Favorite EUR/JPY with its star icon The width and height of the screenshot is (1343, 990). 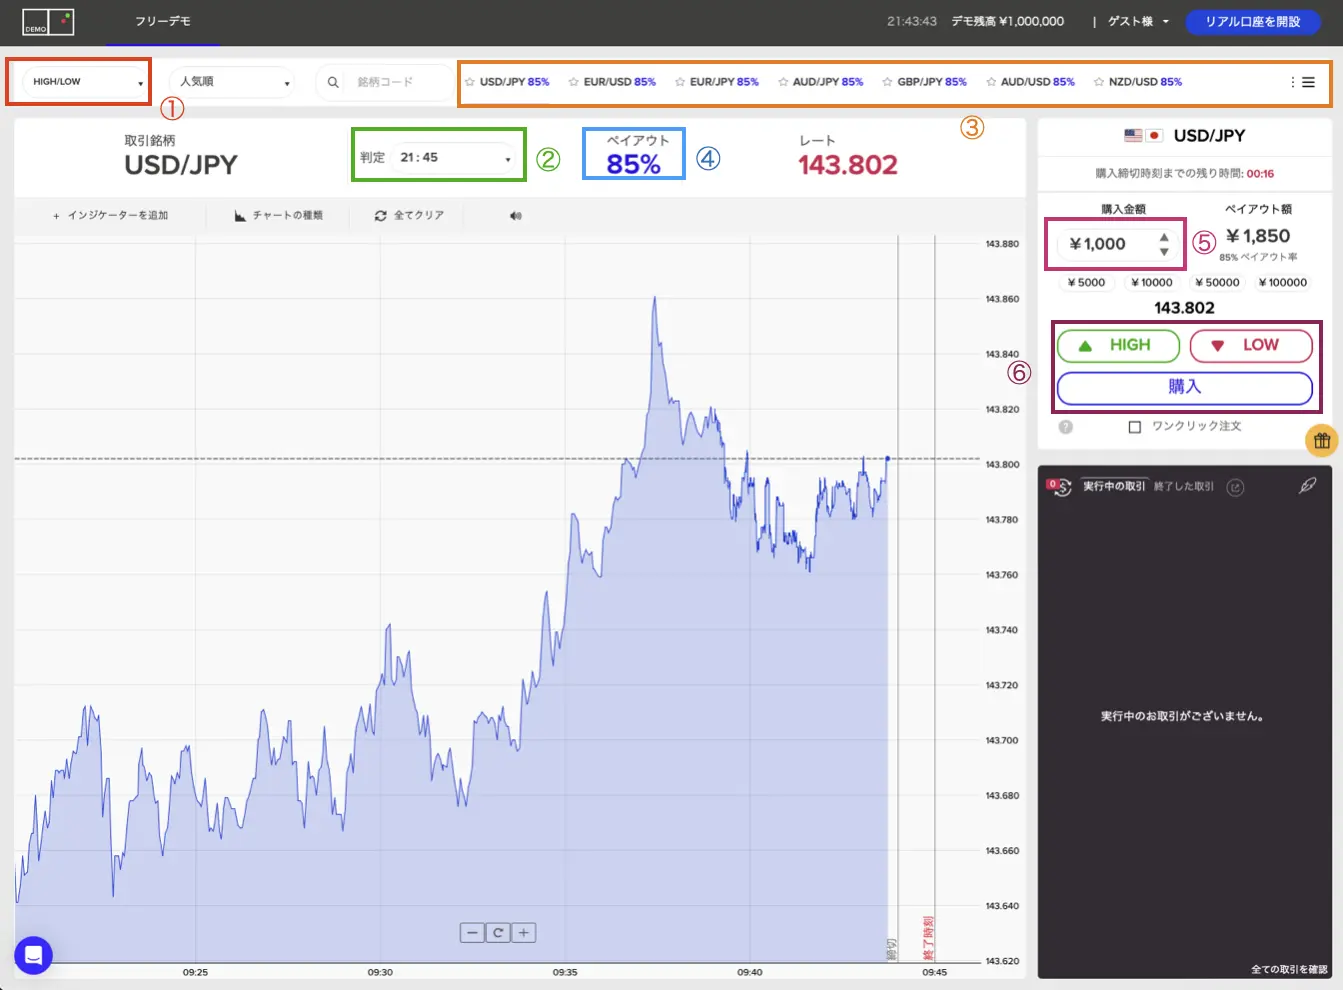[680, 82]
